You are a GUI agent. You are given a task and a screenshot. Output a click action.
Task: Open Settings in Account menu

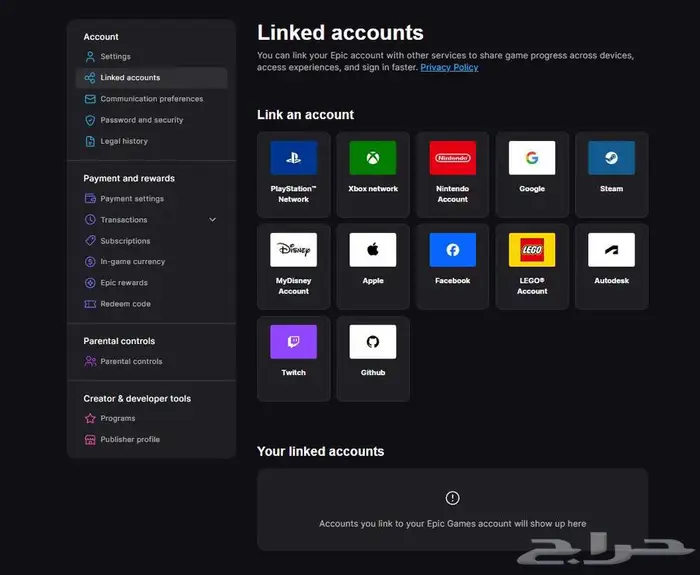[151, 57]
